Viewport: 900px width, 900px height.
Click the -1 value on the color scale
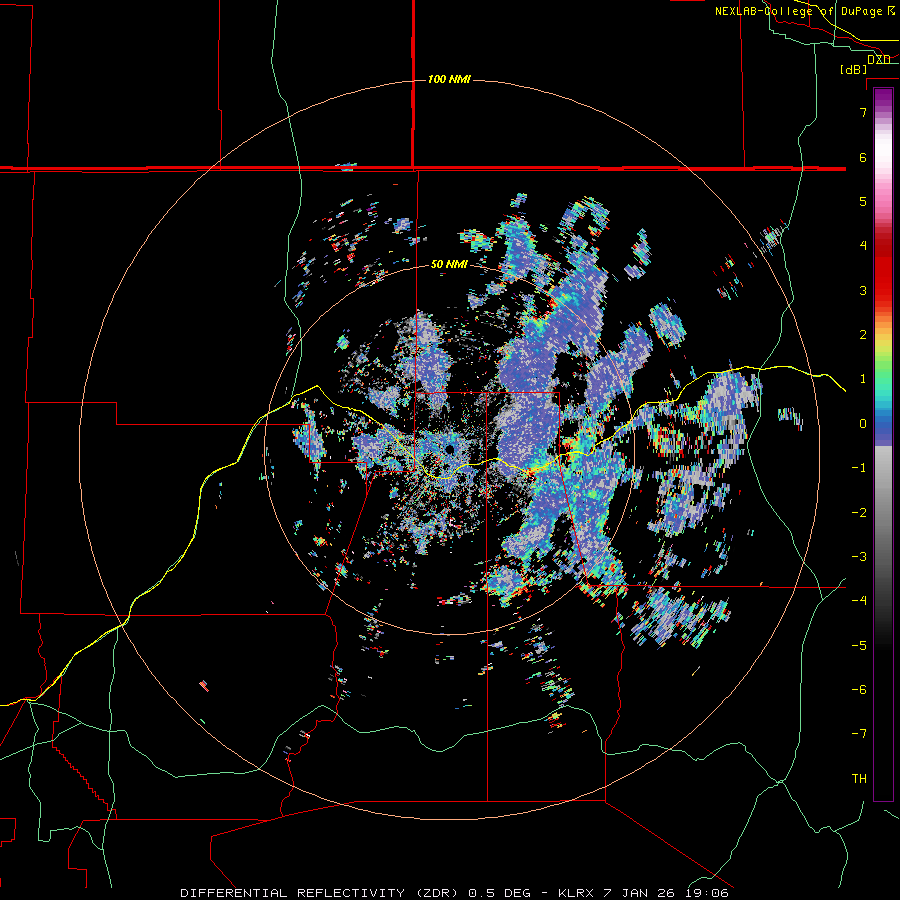pyautogui.click(x=859, y=468)
